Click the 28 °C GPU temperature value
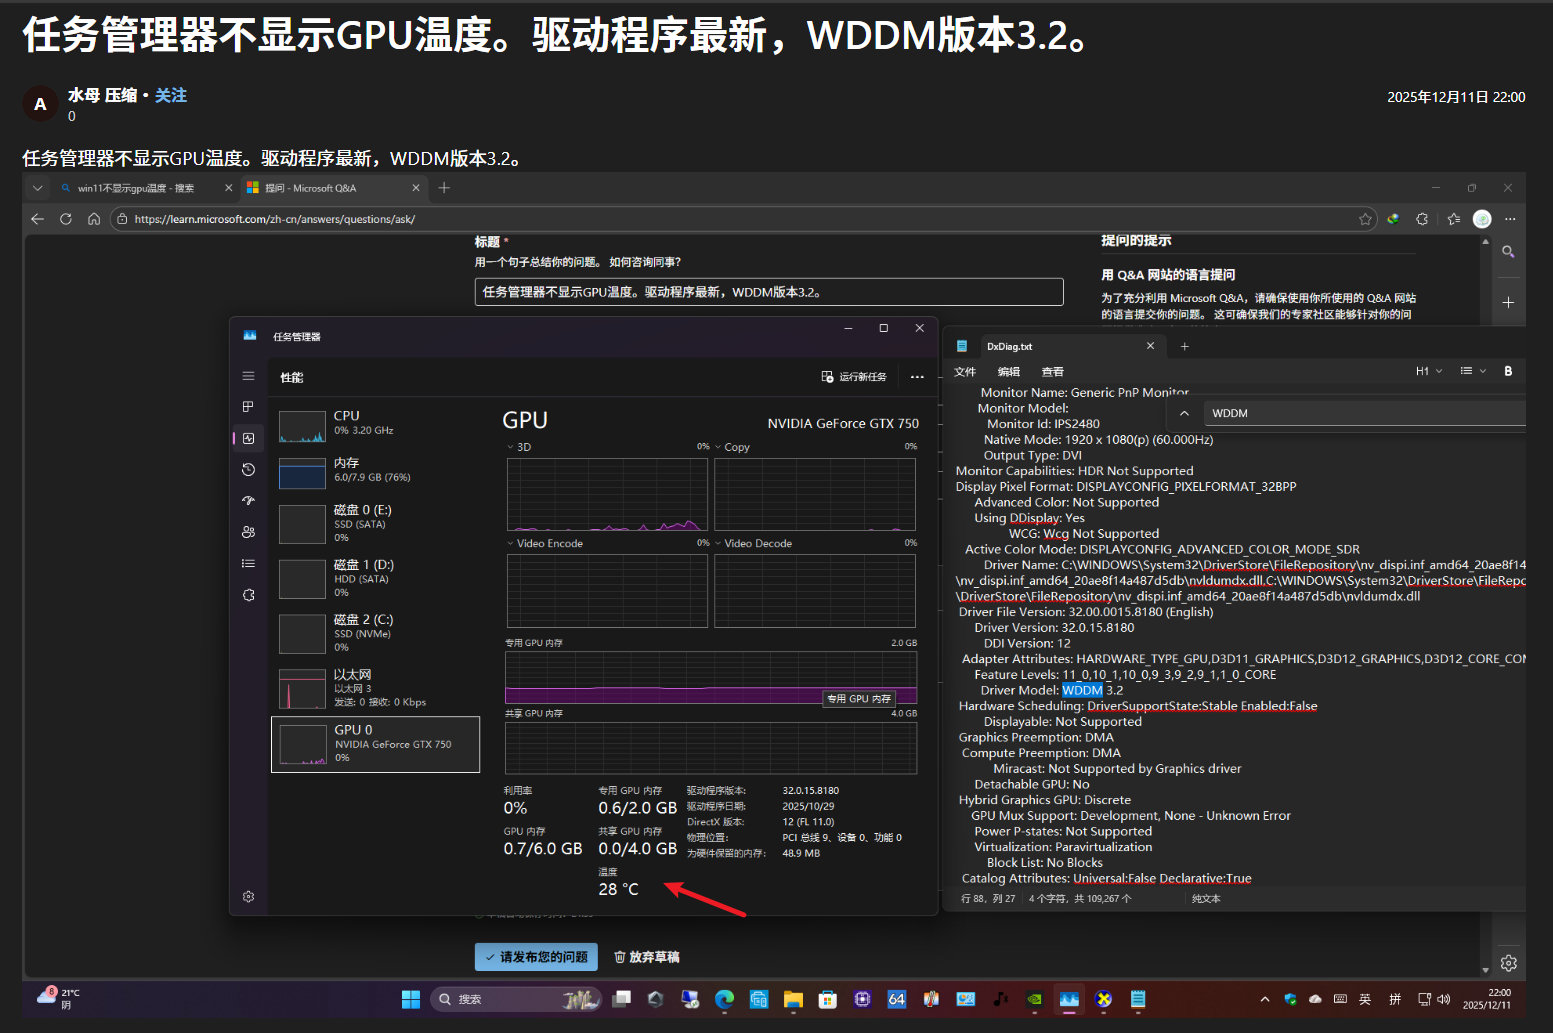This screenshot has height=1033, width=1553. (x=618, y=889)
